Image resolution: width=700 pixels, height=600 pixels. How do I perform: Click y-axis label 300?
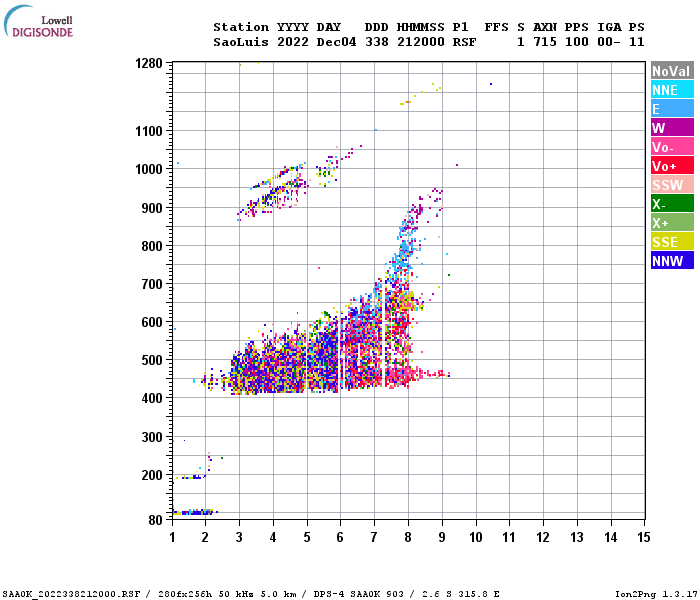(152, 437)
